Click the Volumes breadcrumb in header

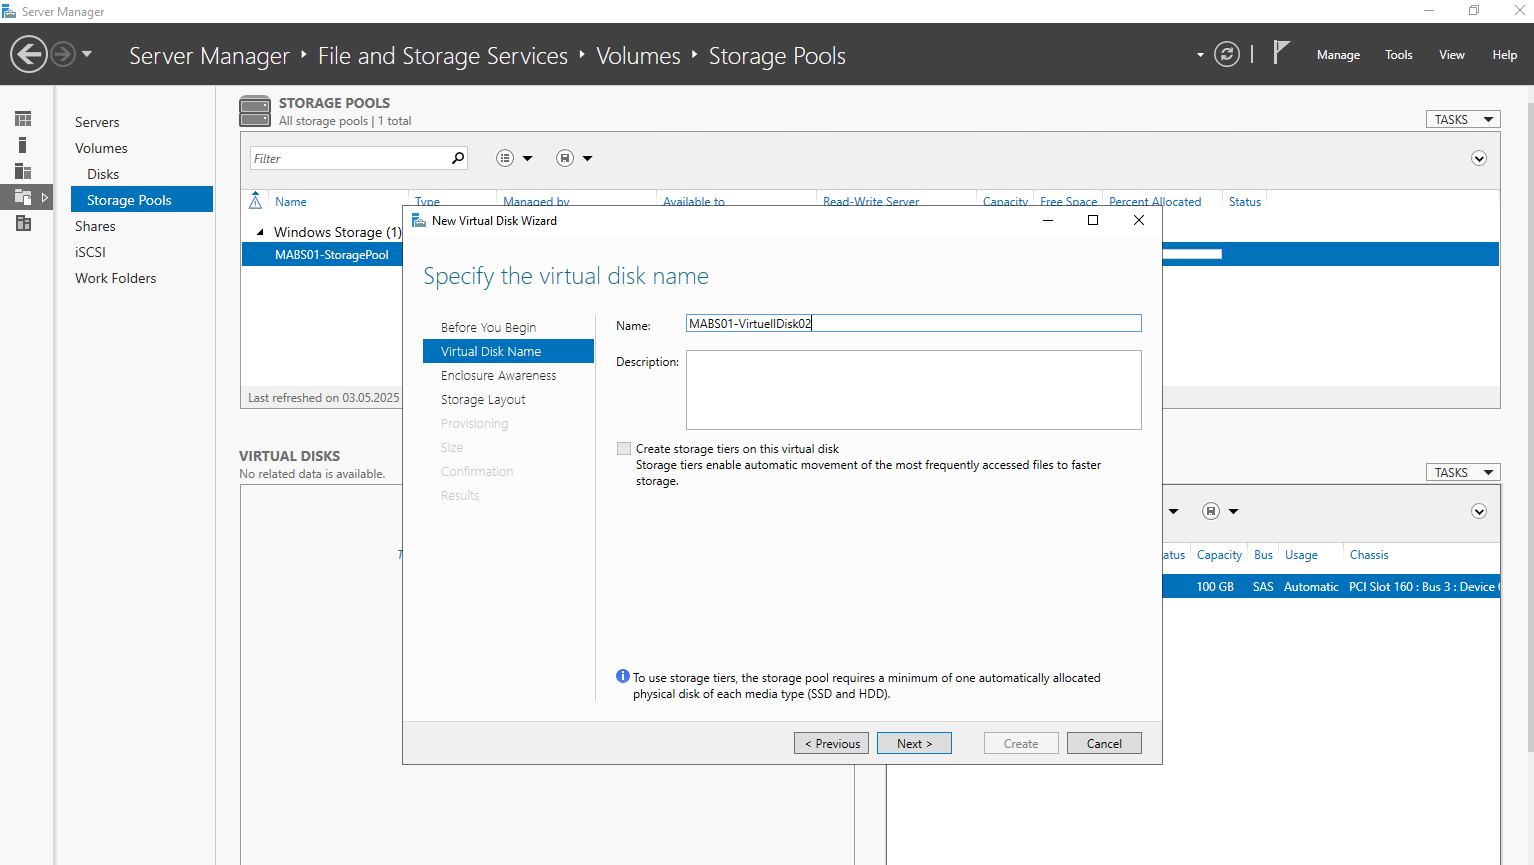point(638,56)
